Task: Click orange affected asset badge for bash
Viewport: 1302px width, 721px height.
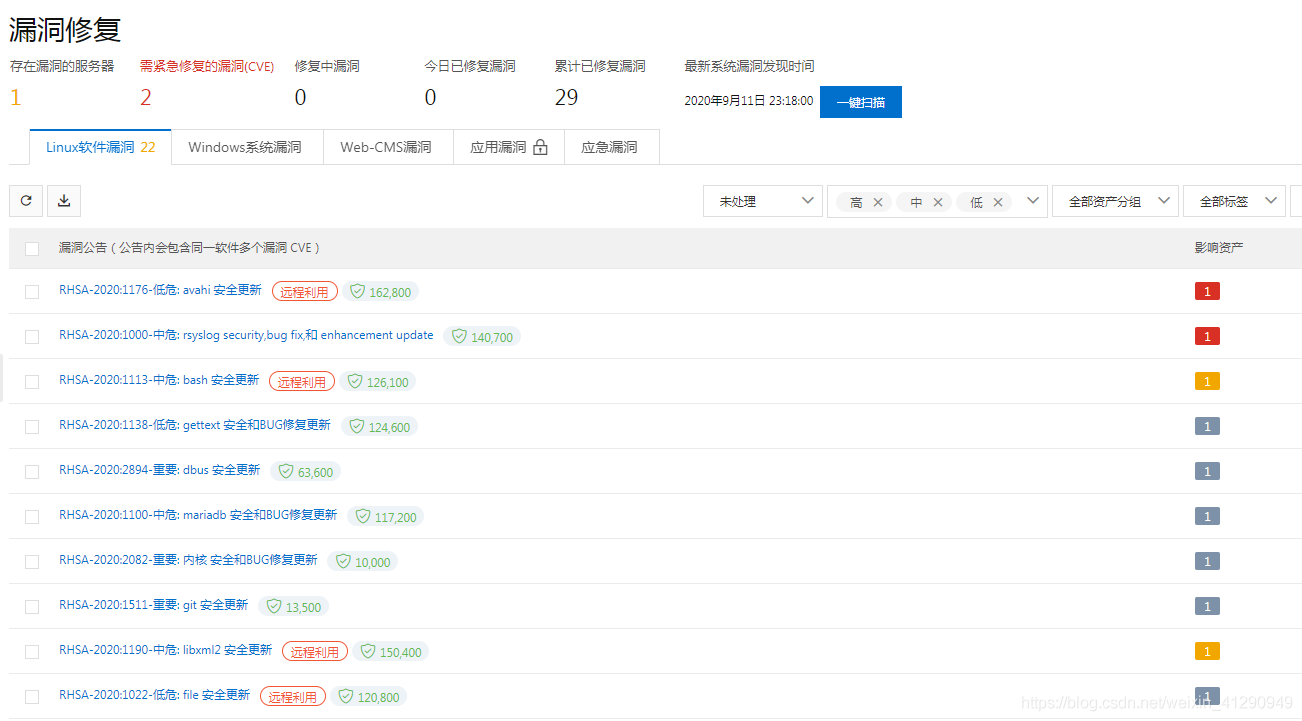Action: coord(1207,382)
